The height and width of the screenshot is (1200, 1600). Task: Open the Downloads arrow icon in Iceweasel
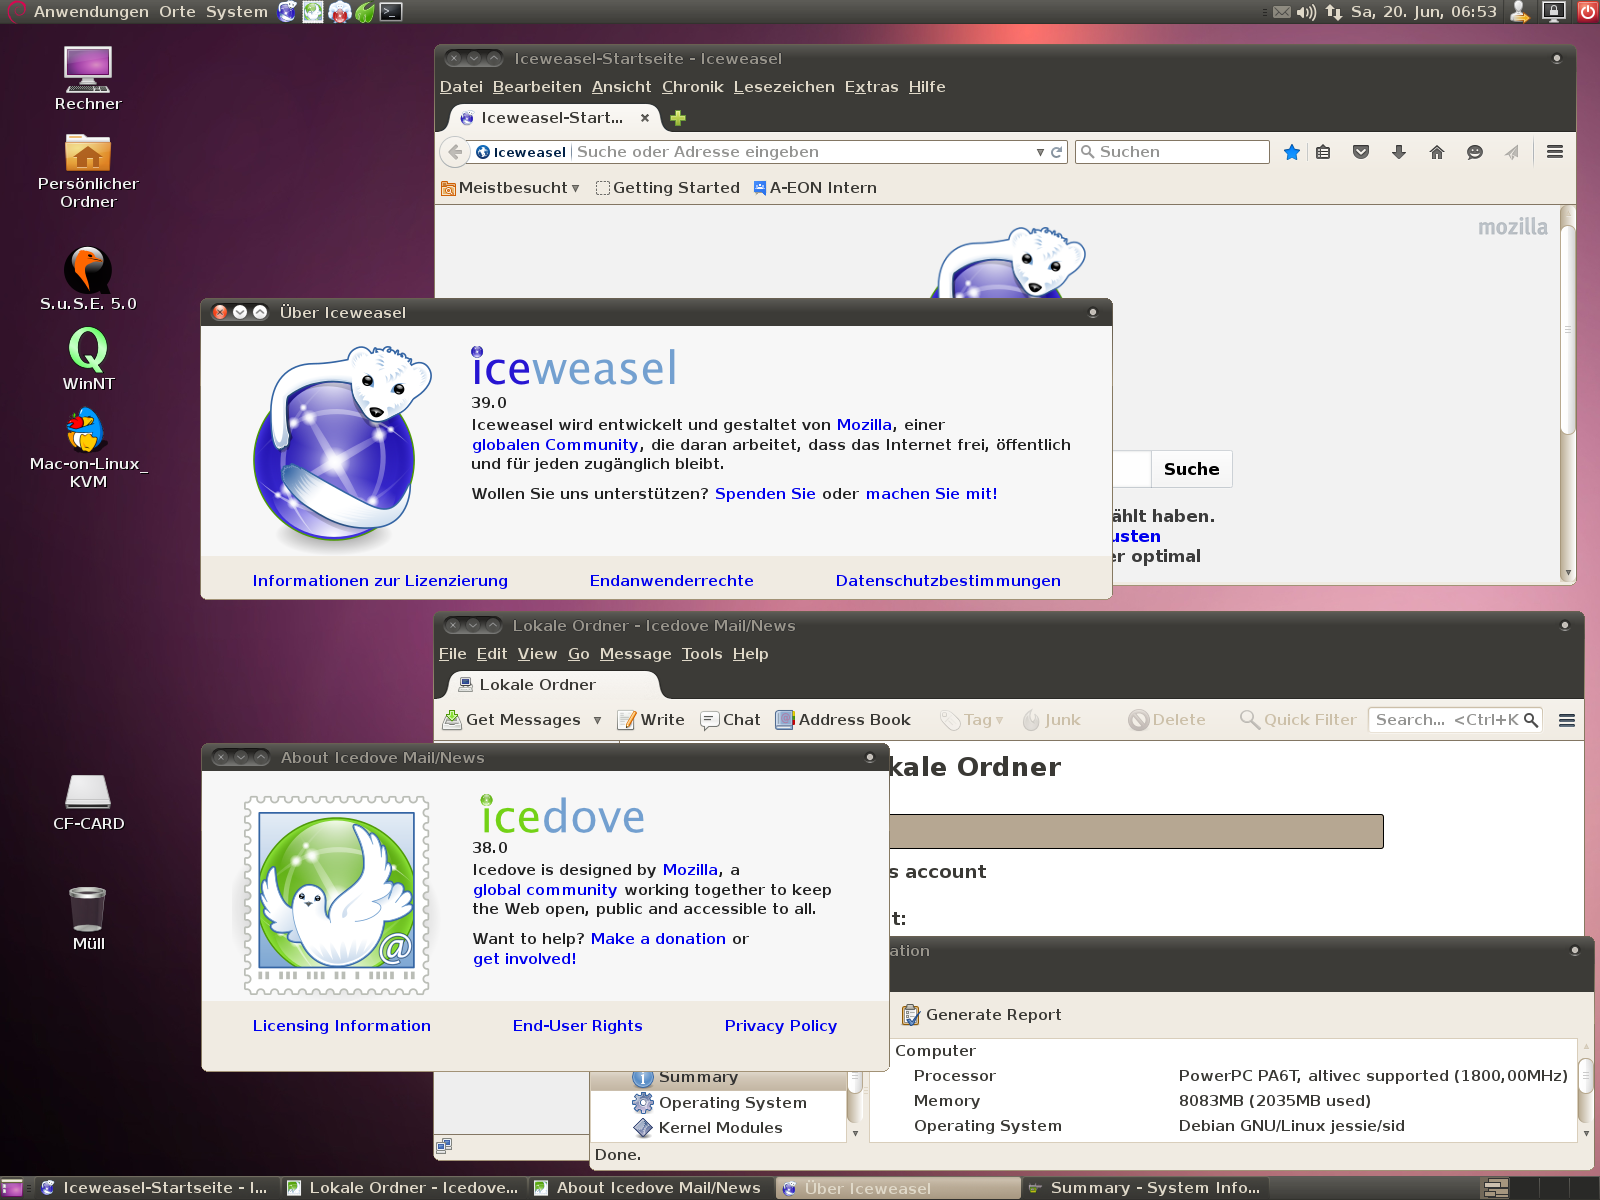click(x=1399, y=152)
